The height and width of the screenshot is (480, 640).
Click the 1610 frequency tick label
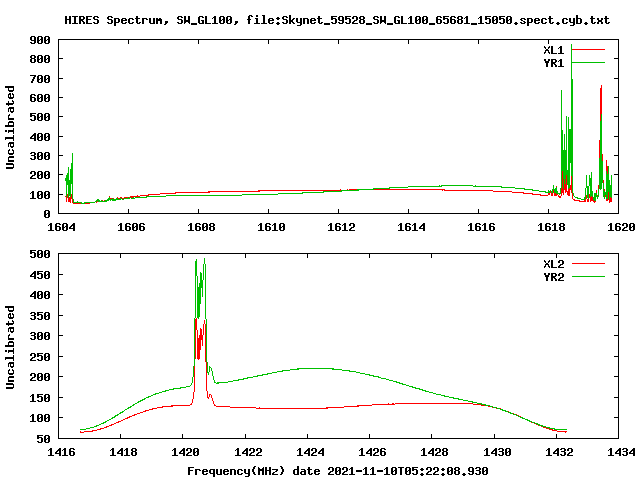(271, 227)
